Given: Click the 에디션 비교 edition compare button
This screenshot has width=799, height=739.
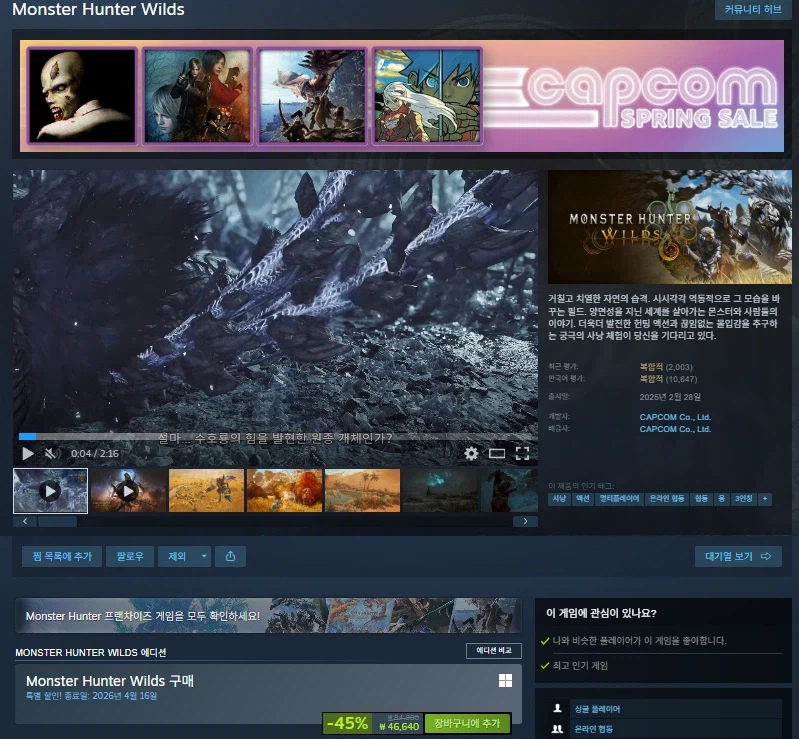Looking at the screenshot, I should tap(494, 651).
